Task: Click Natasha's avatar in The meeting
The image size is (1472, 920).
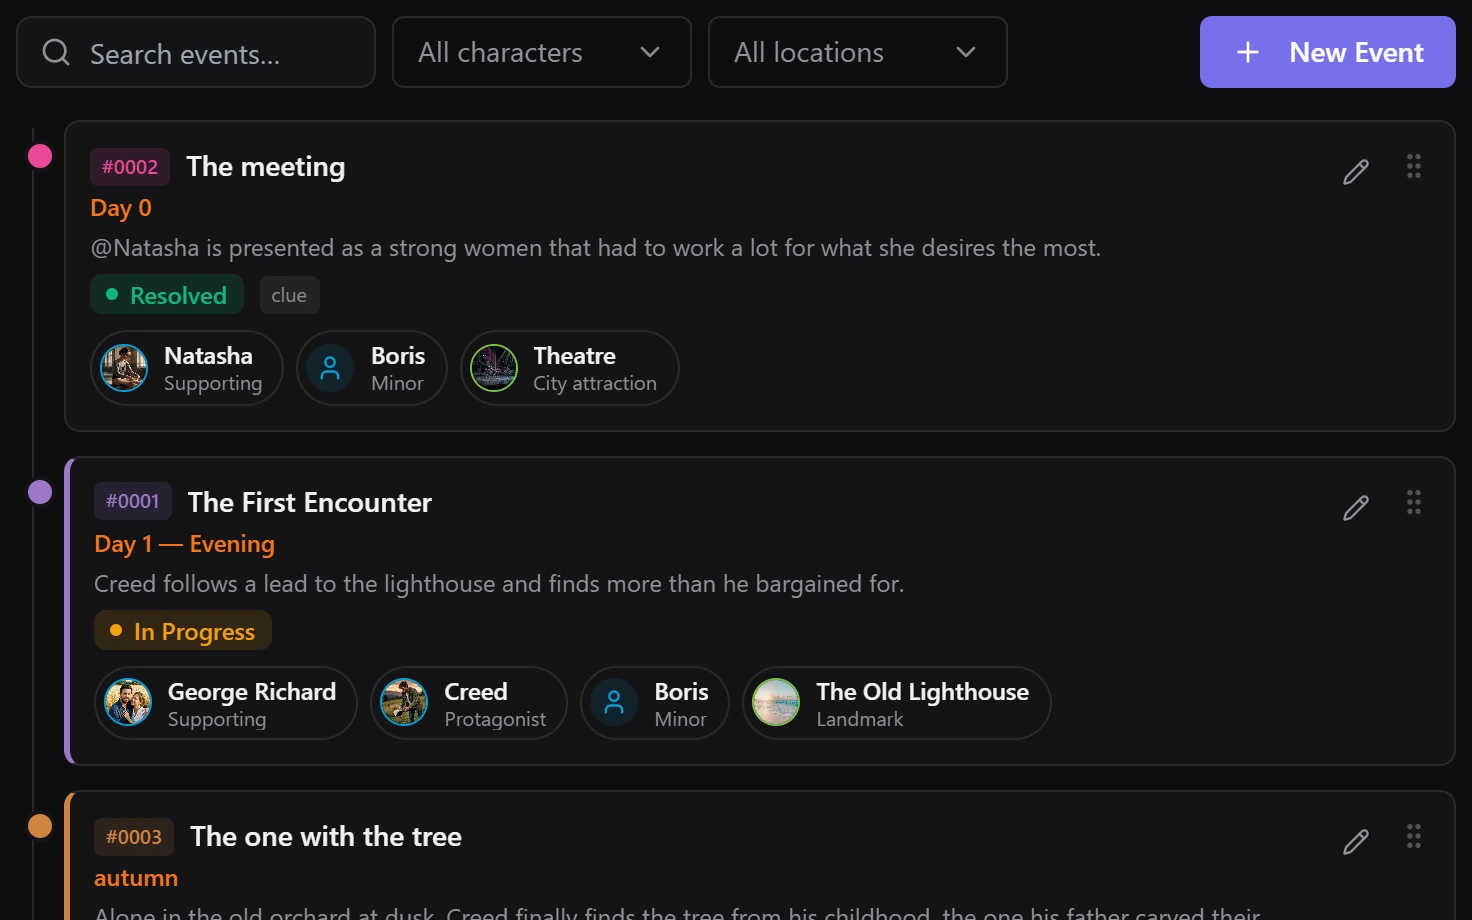Action: click(x=125, y=368)
